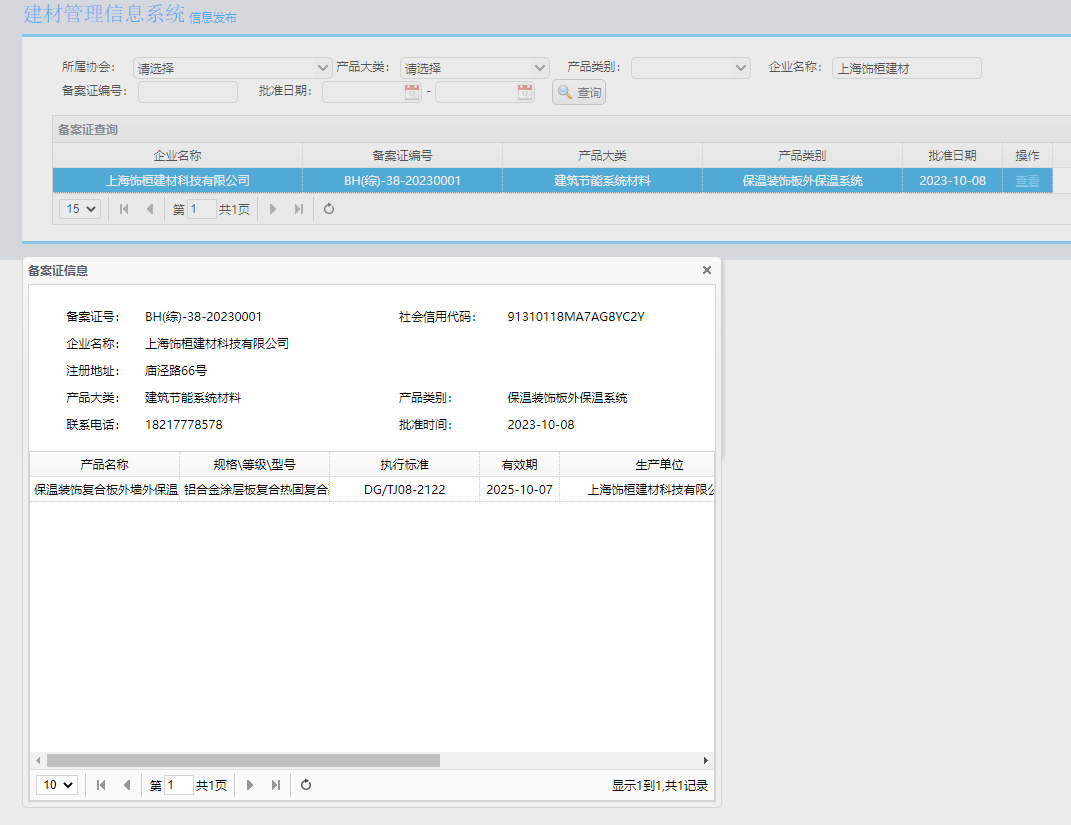Change page size 10 in 备案证信息 grid

pos(57,785)
